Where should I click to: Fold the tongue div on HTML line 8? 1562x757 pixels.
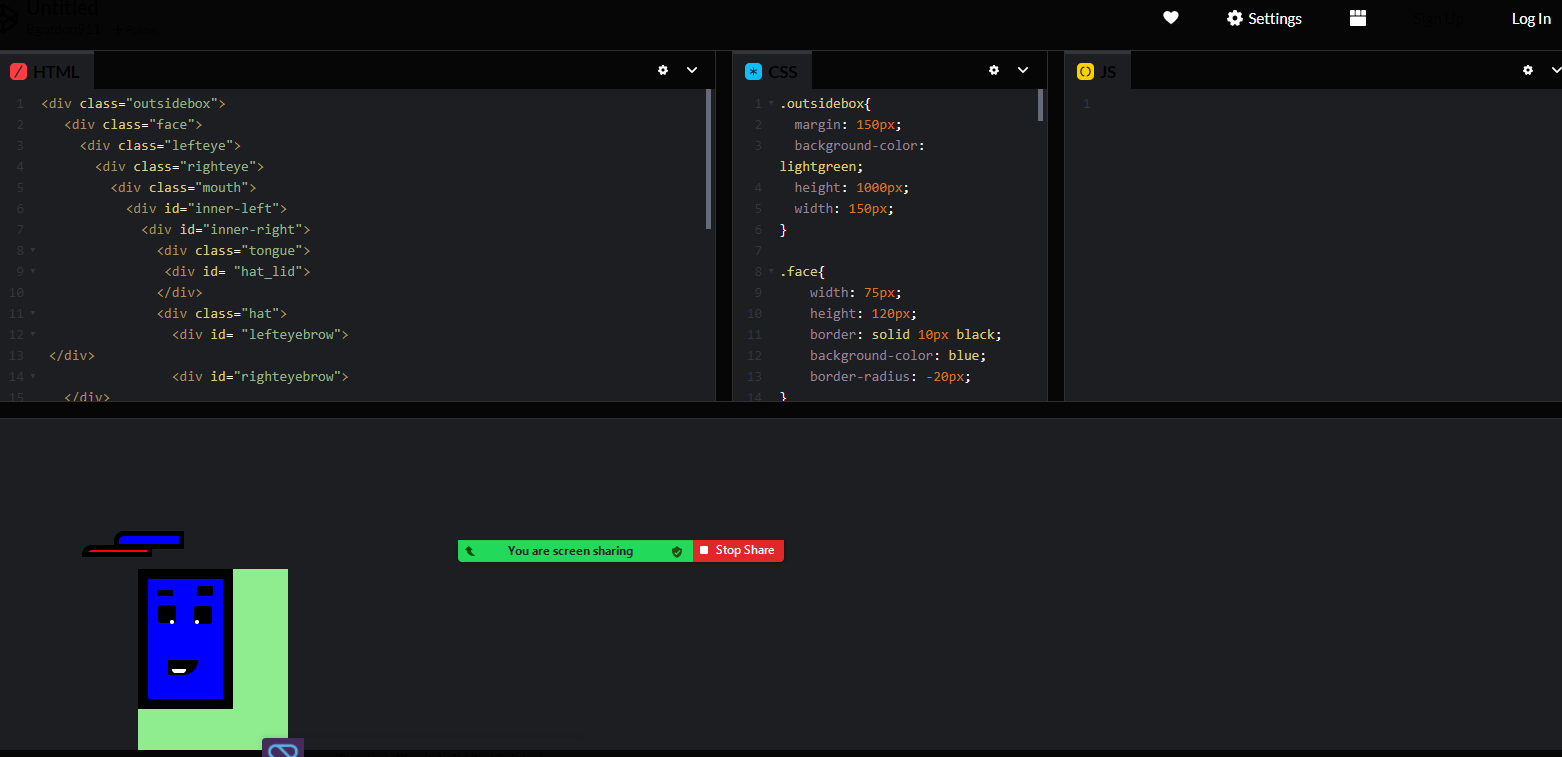point(33,251)
